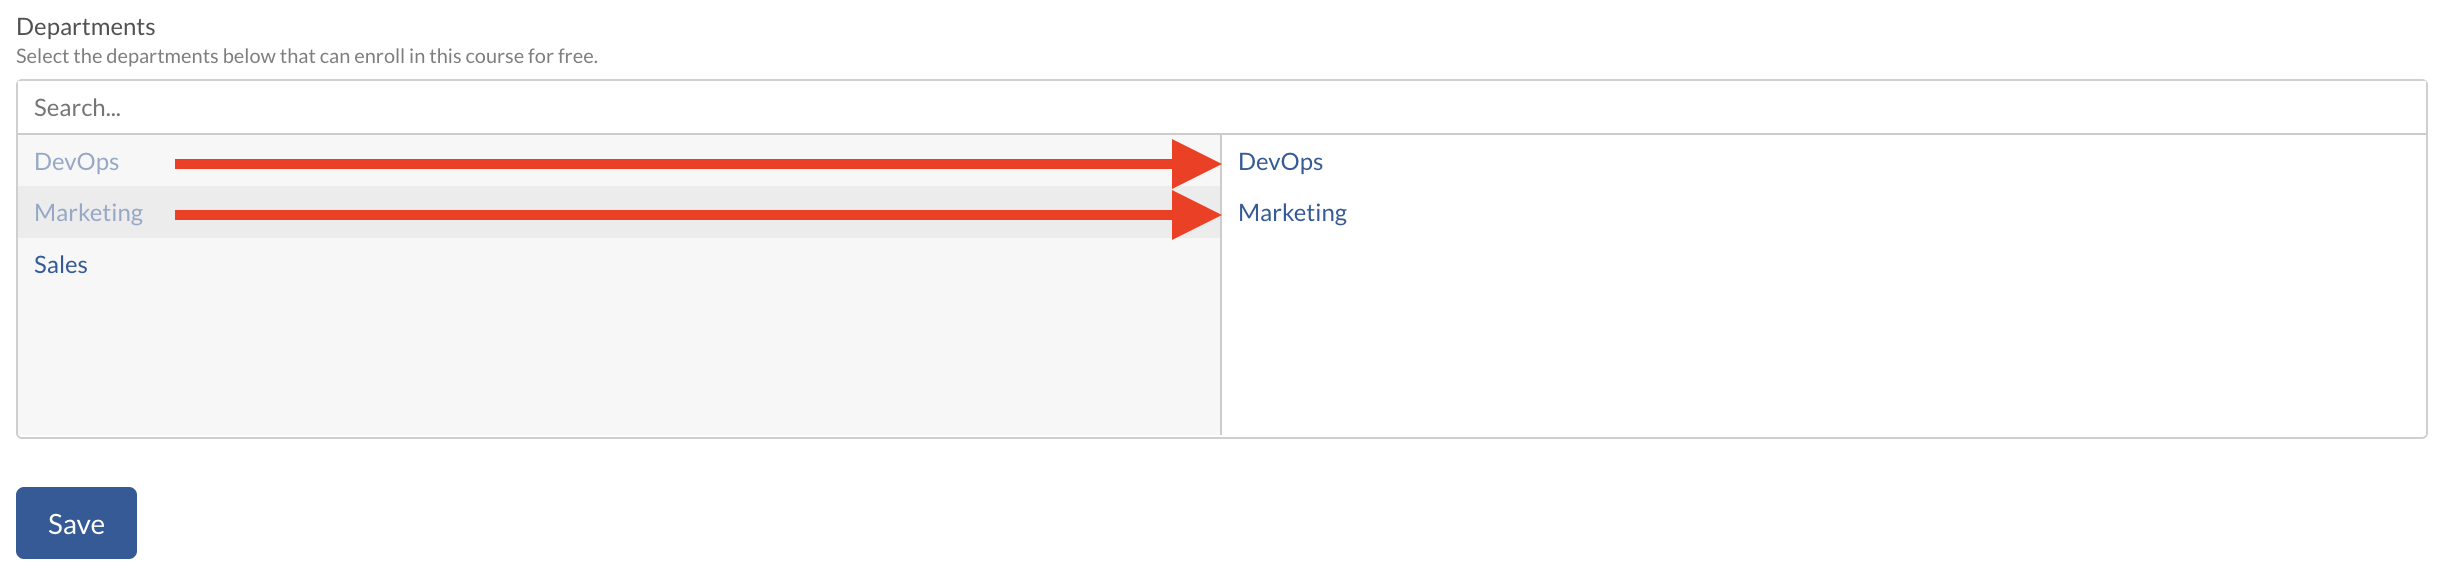2464x578 pixels.
Task: Click the red arrowhead pointing at DevOps
Action: [x=1194, y=163]
